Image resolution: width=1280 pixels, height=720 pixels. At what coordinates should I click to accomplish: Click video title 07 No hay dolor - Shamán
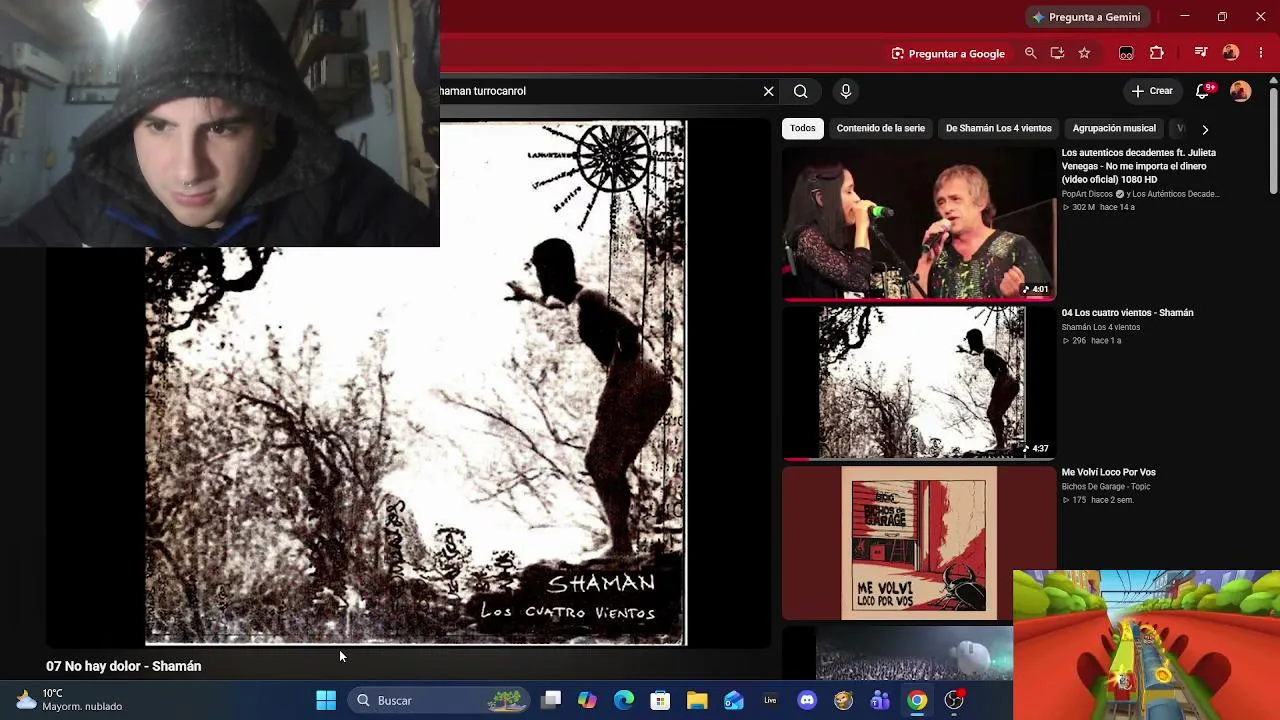124,666
